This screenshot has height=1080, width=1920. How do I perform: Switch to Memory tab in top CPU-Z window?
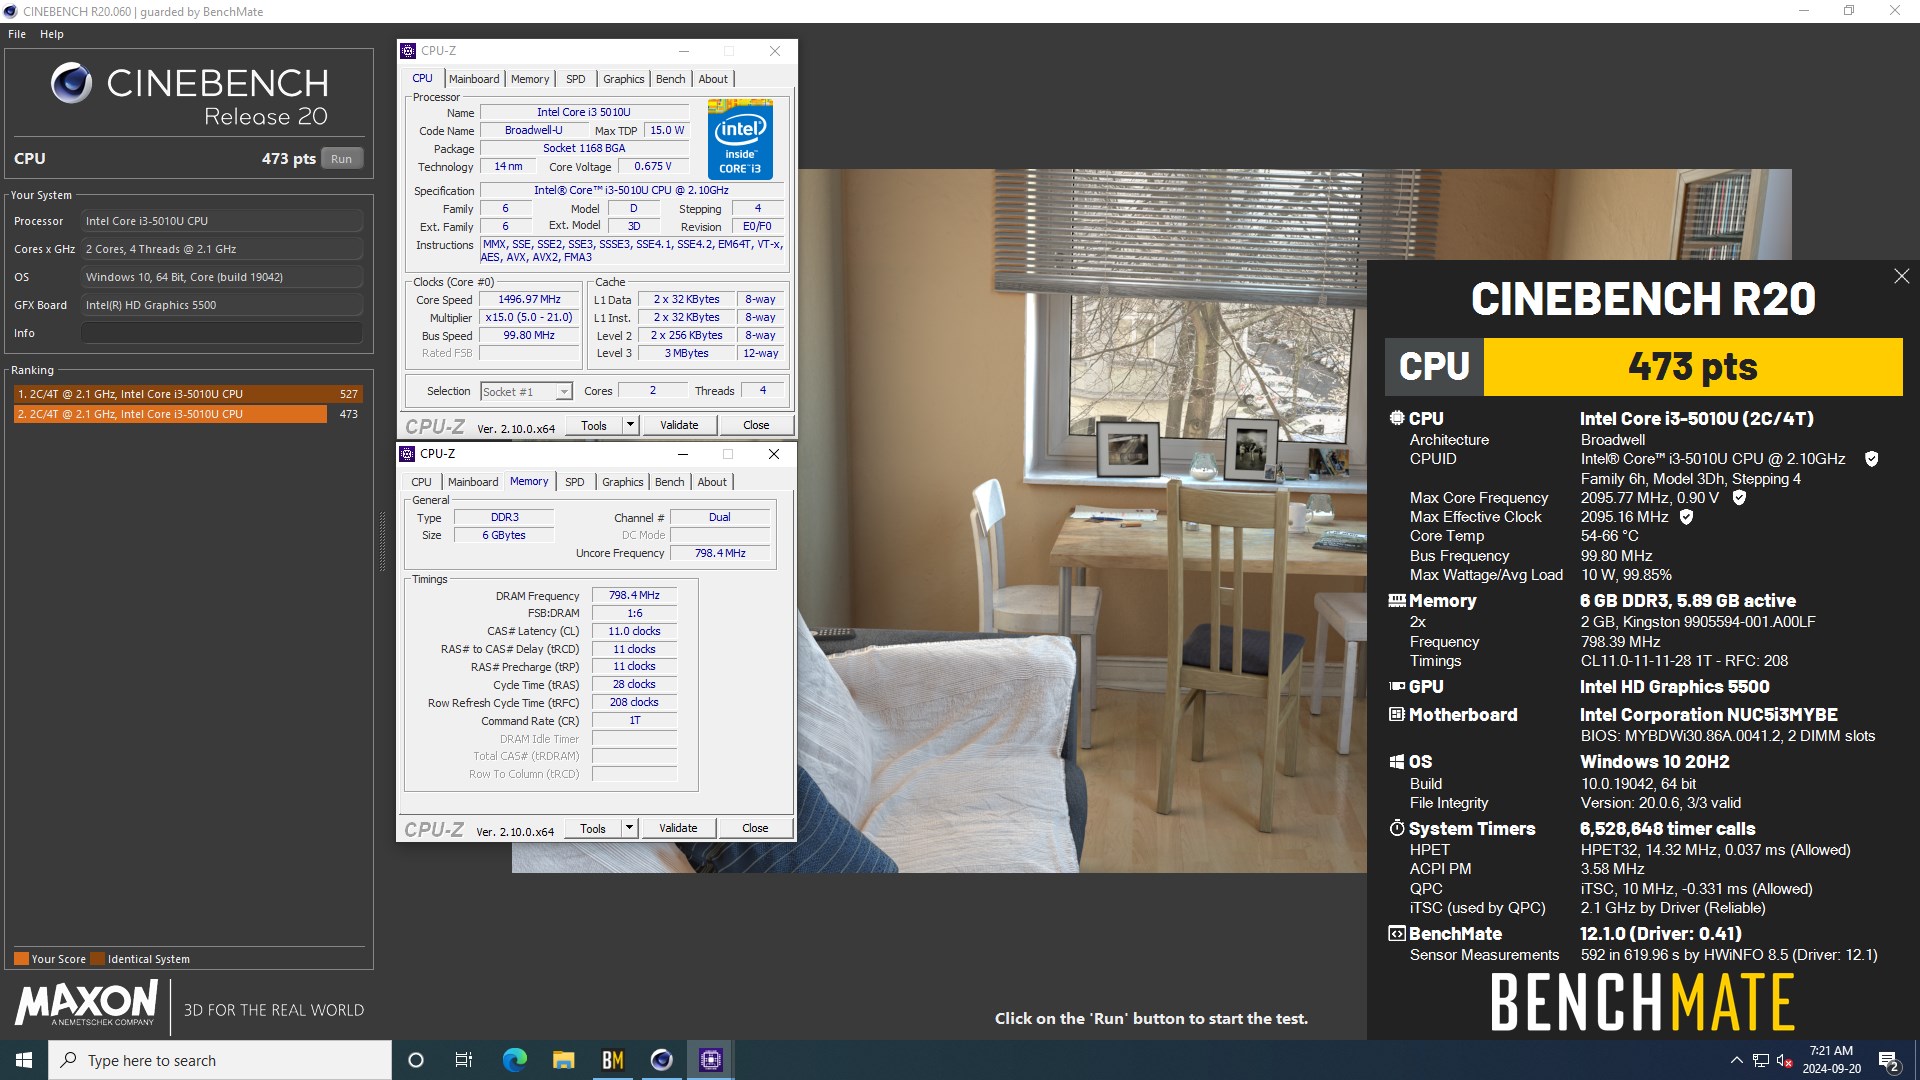[530, 79]
